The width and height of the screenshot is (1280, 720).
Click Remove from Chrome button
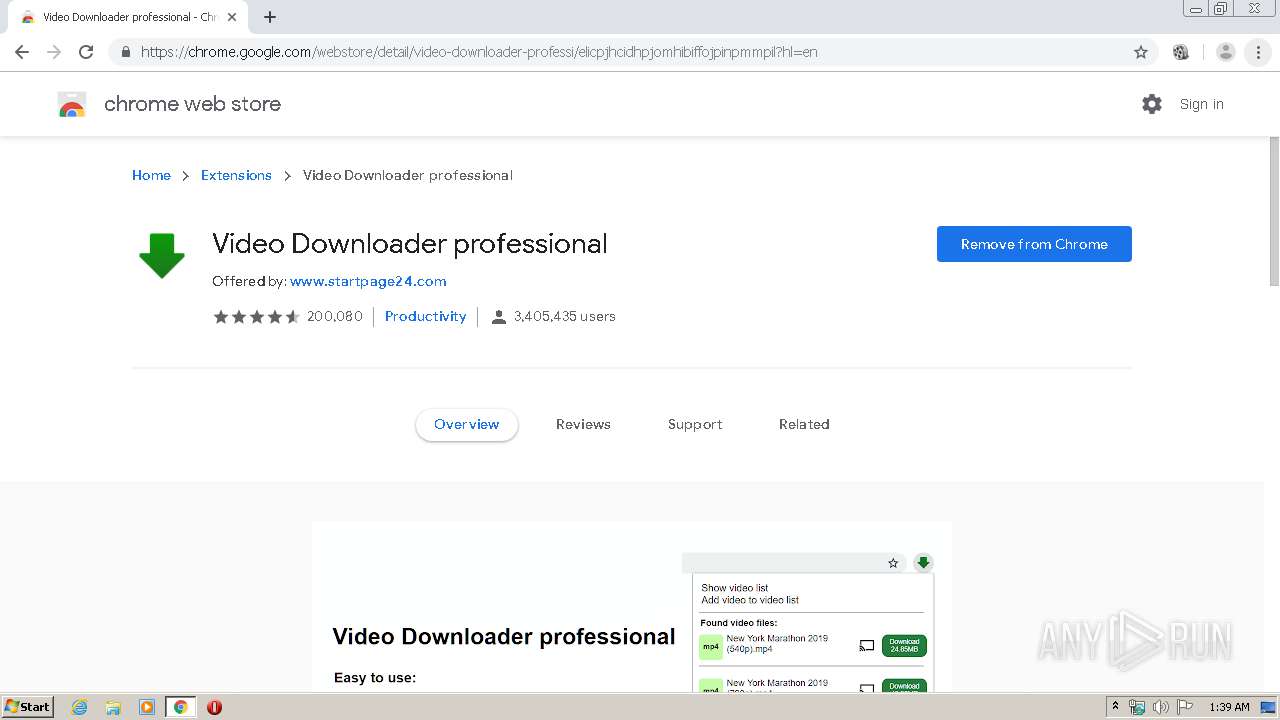coord(1034,244)
